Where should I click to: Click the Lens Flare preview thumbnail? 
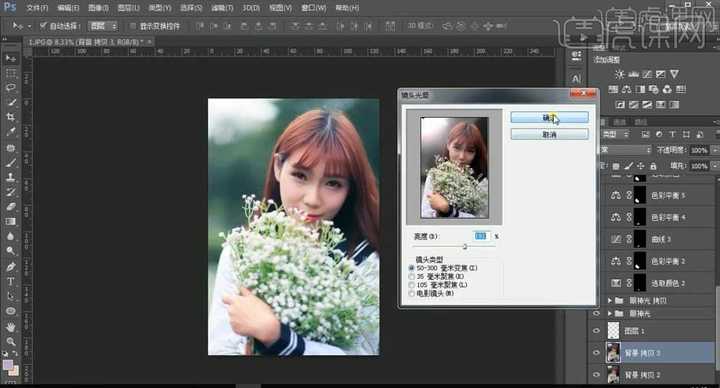click(x=454, y=167)
